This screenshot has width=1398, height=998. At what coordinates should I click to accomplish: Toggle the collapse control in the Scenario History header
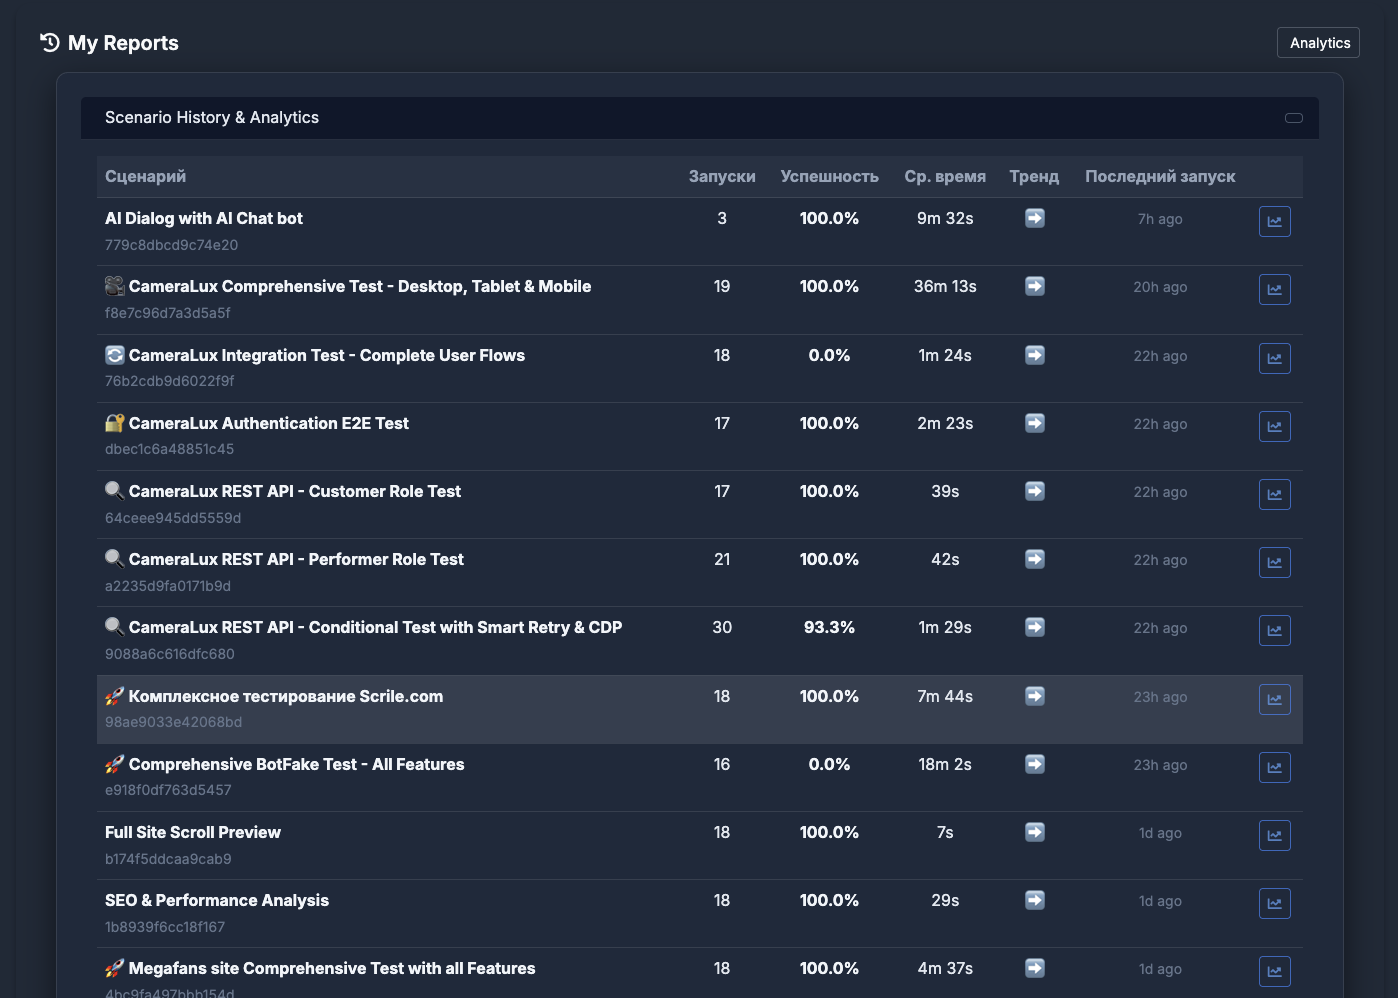tap(1293, 118)
